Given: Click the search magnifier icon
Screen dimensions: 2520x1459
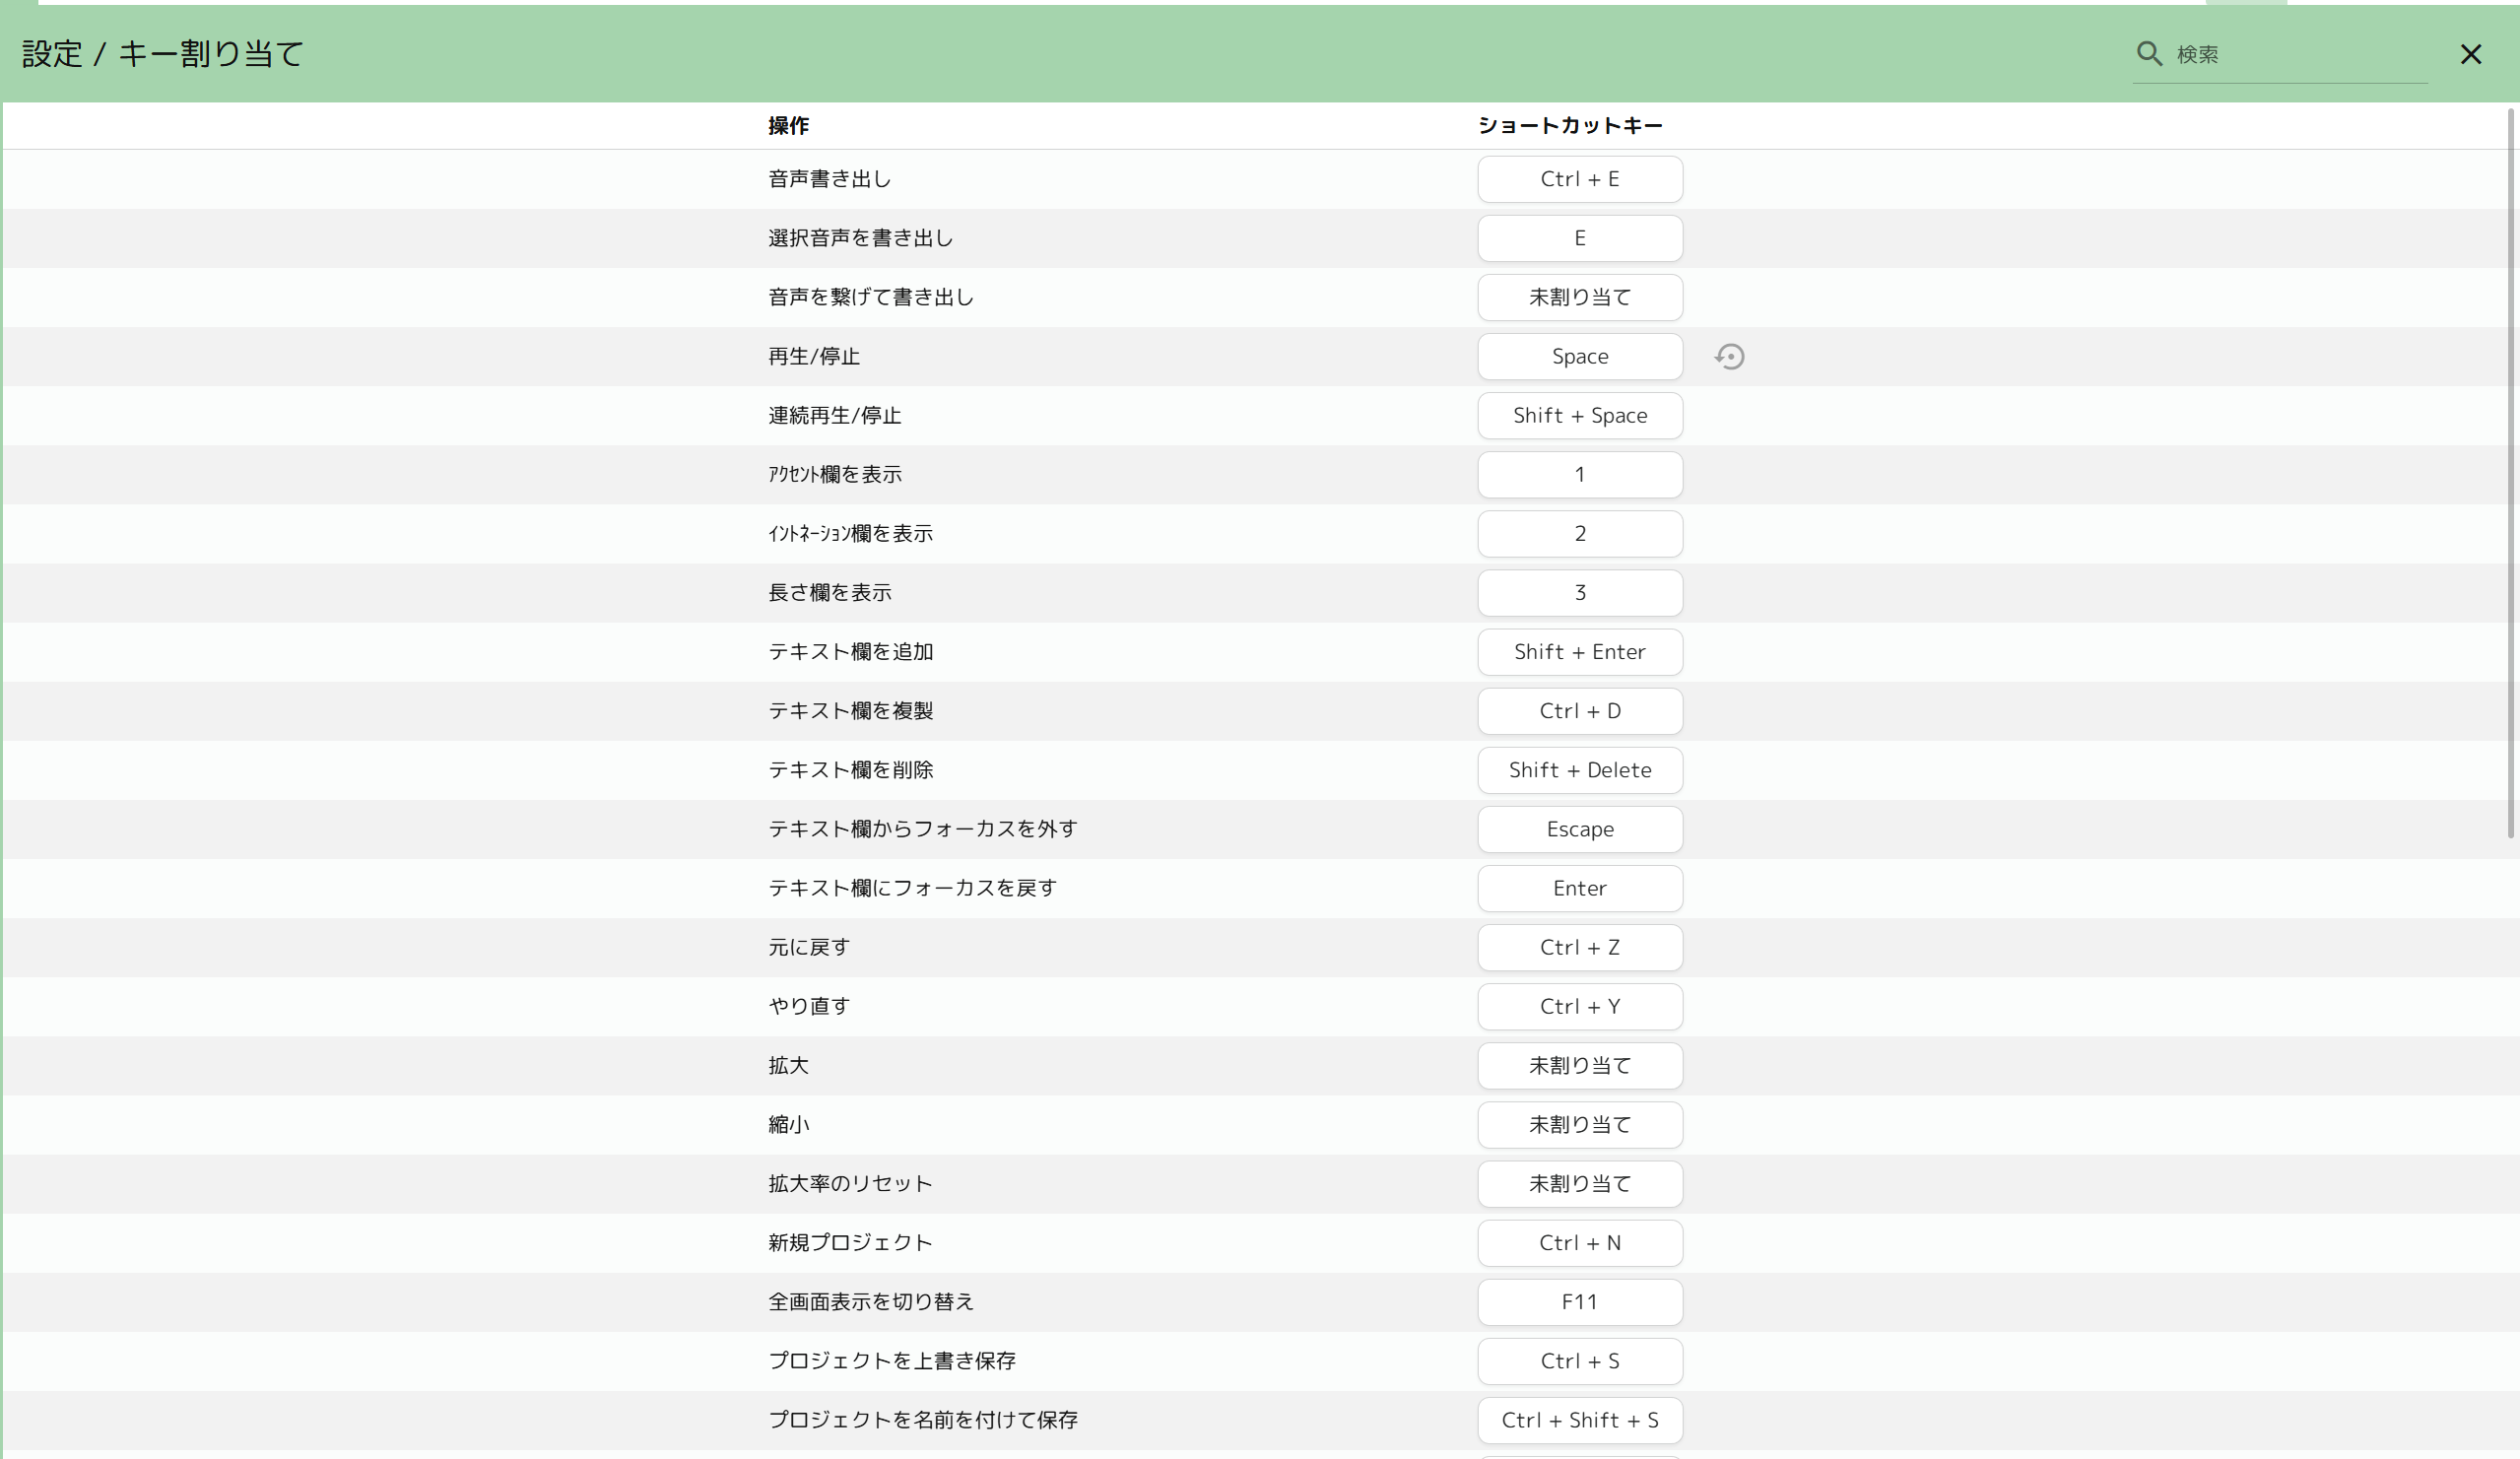Looking at the screenshot, I should point(2148,54).
